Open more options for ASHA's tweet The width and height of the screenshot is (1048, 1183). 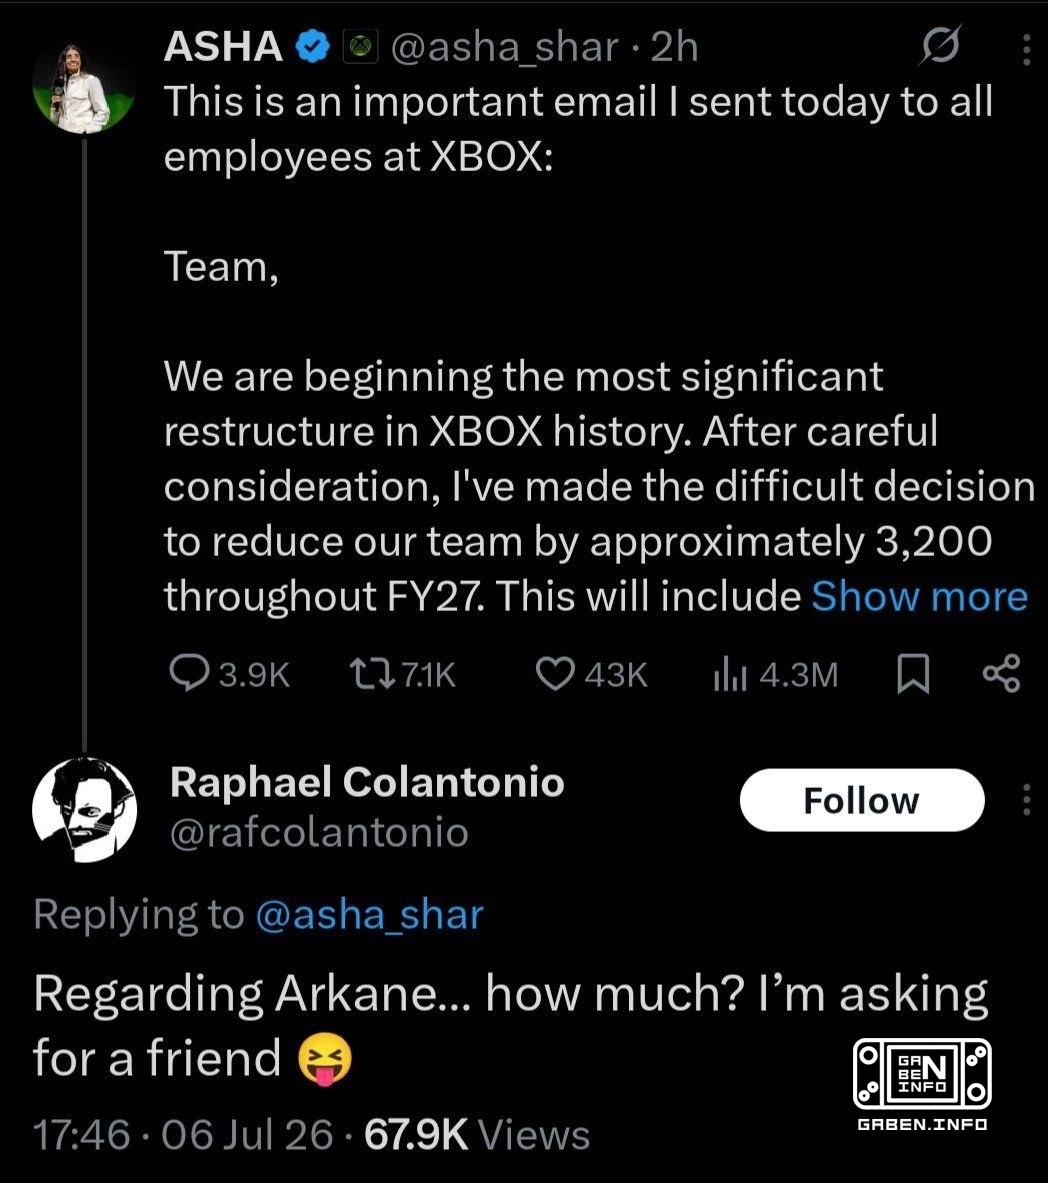(x=1026, y=49)
